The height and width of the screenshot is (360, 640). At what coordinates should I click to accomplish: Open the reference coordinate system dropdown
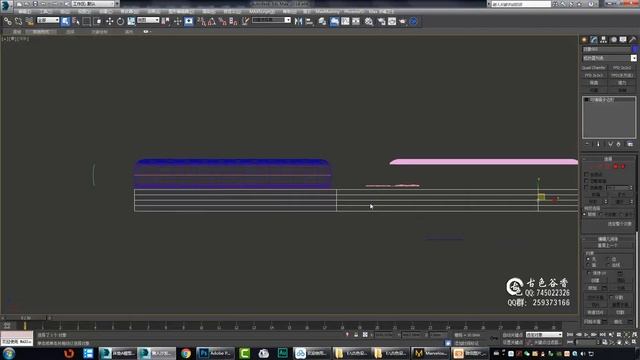(148, 20)
